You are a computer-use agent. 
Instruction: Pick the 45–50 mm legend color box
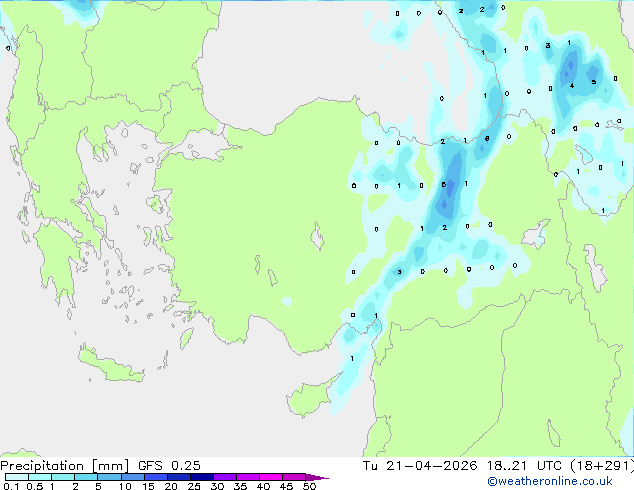[294, 477]
